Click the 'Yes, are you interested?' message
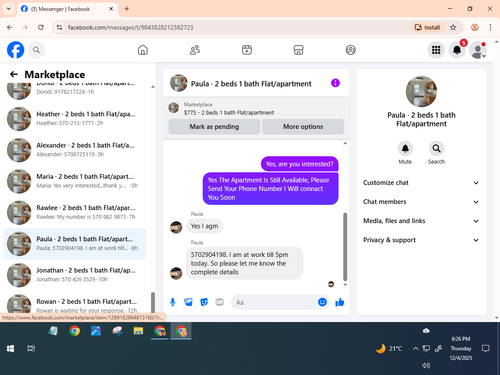The height and width of the screenshot is (375, 500). click(299, 164)
